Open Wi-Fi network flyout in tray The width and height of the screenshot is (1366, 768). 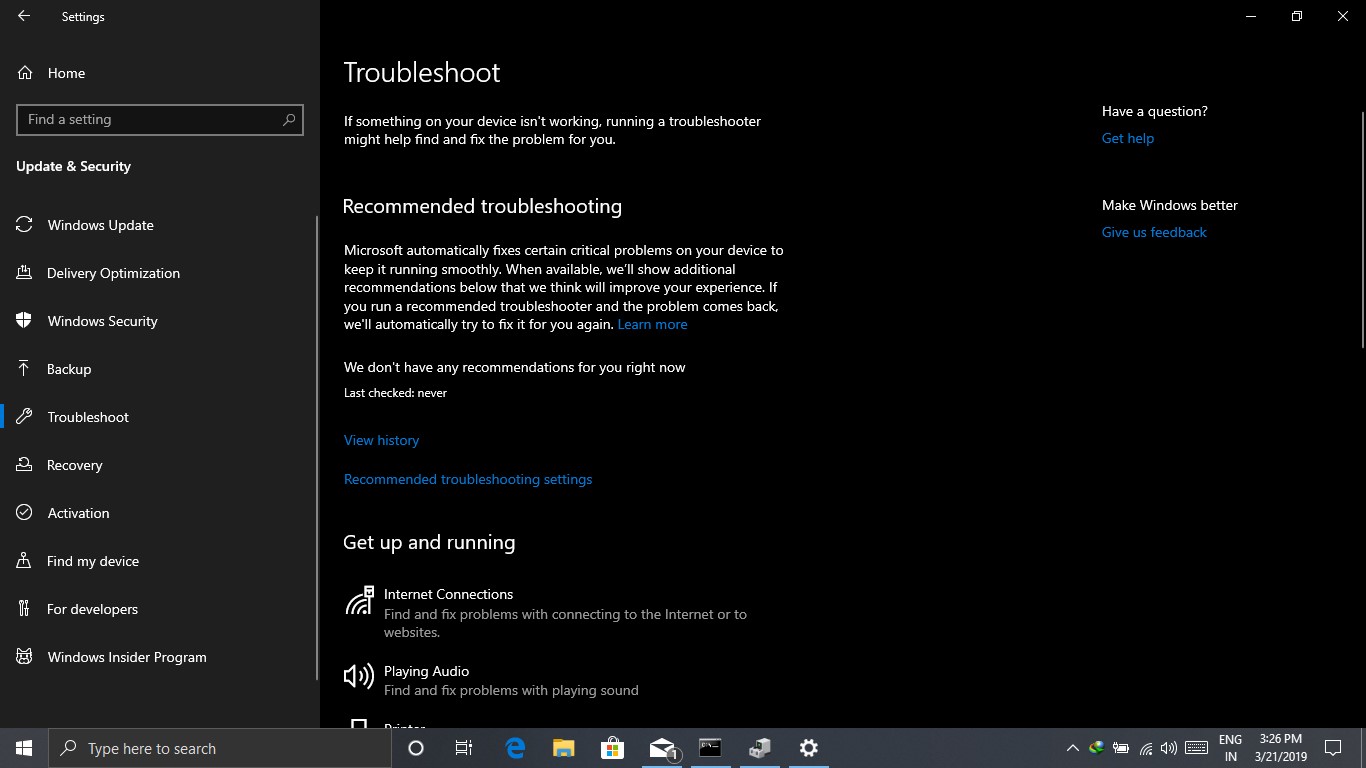click(1146, 748)
